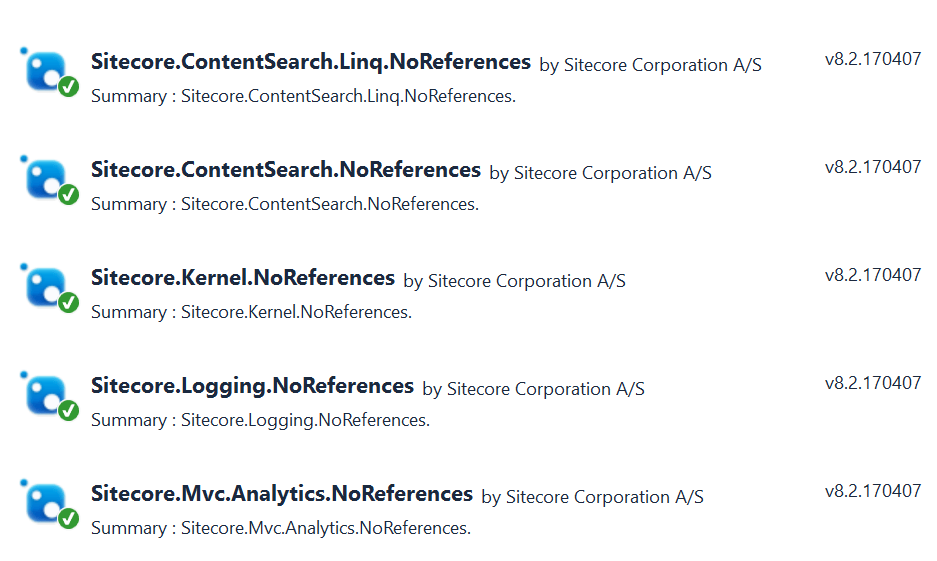
Task: Click author text next to Sitecore.Logging.NoReferences
Action: (533, 389)
